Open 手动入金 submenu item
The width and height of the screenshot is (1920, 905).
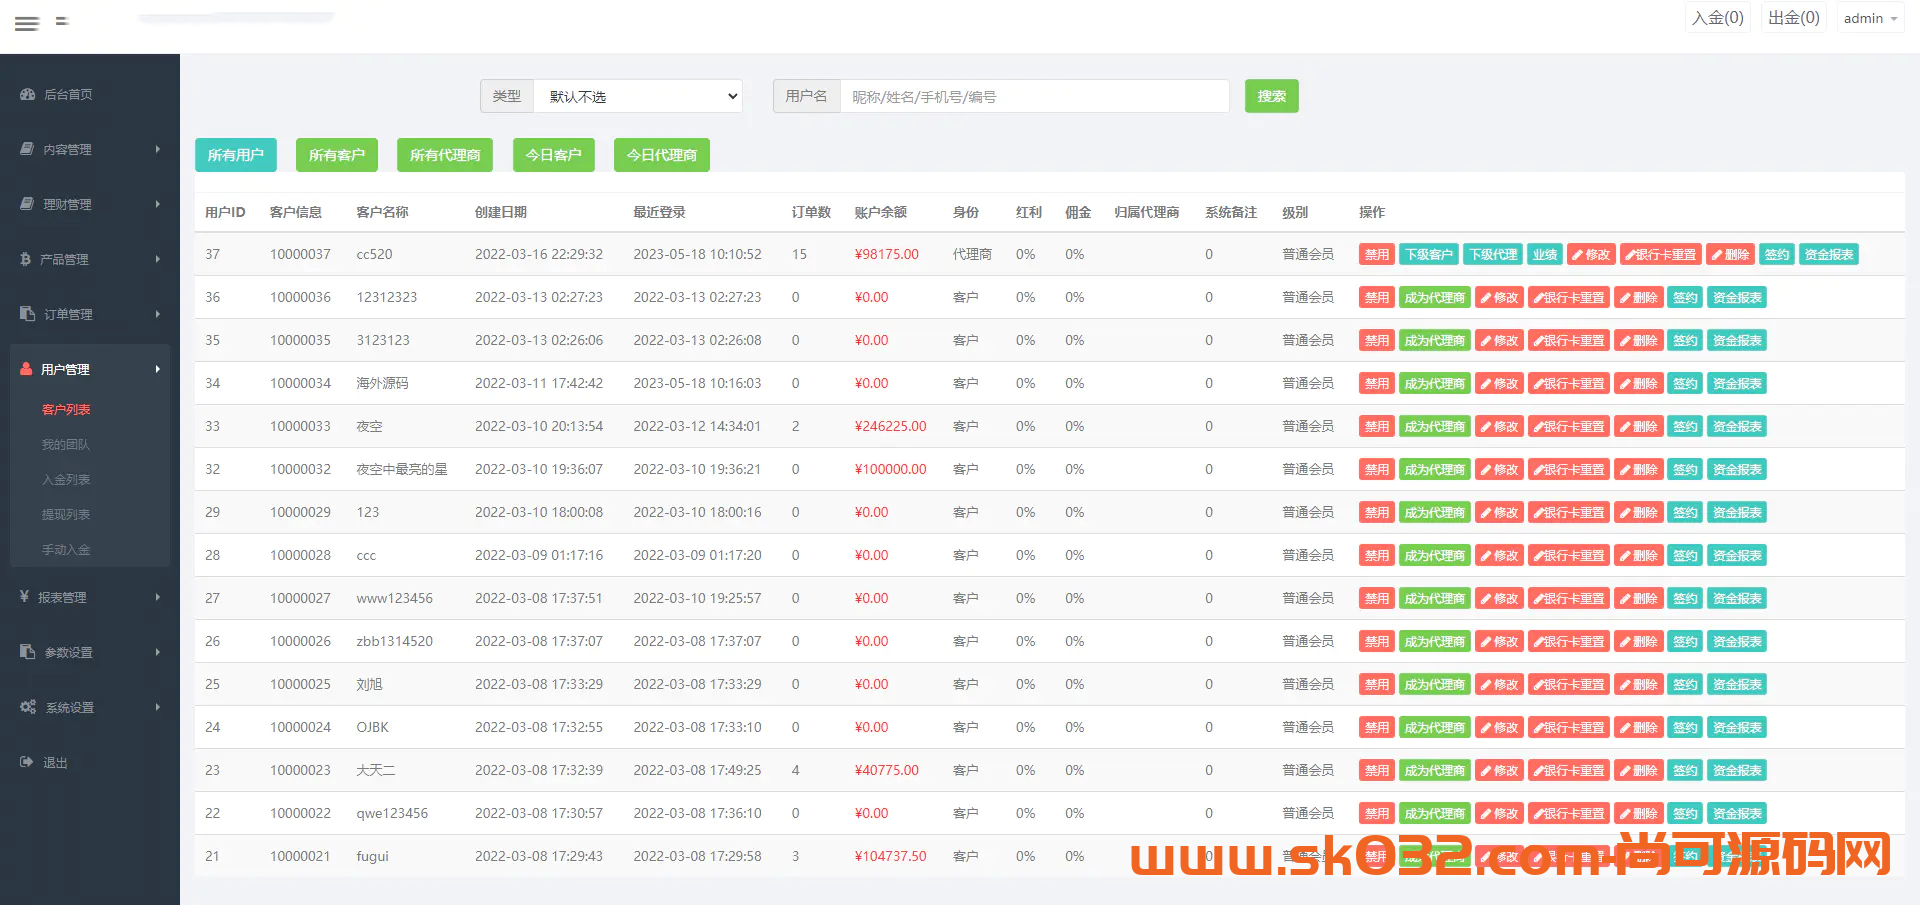pos(66,549)
